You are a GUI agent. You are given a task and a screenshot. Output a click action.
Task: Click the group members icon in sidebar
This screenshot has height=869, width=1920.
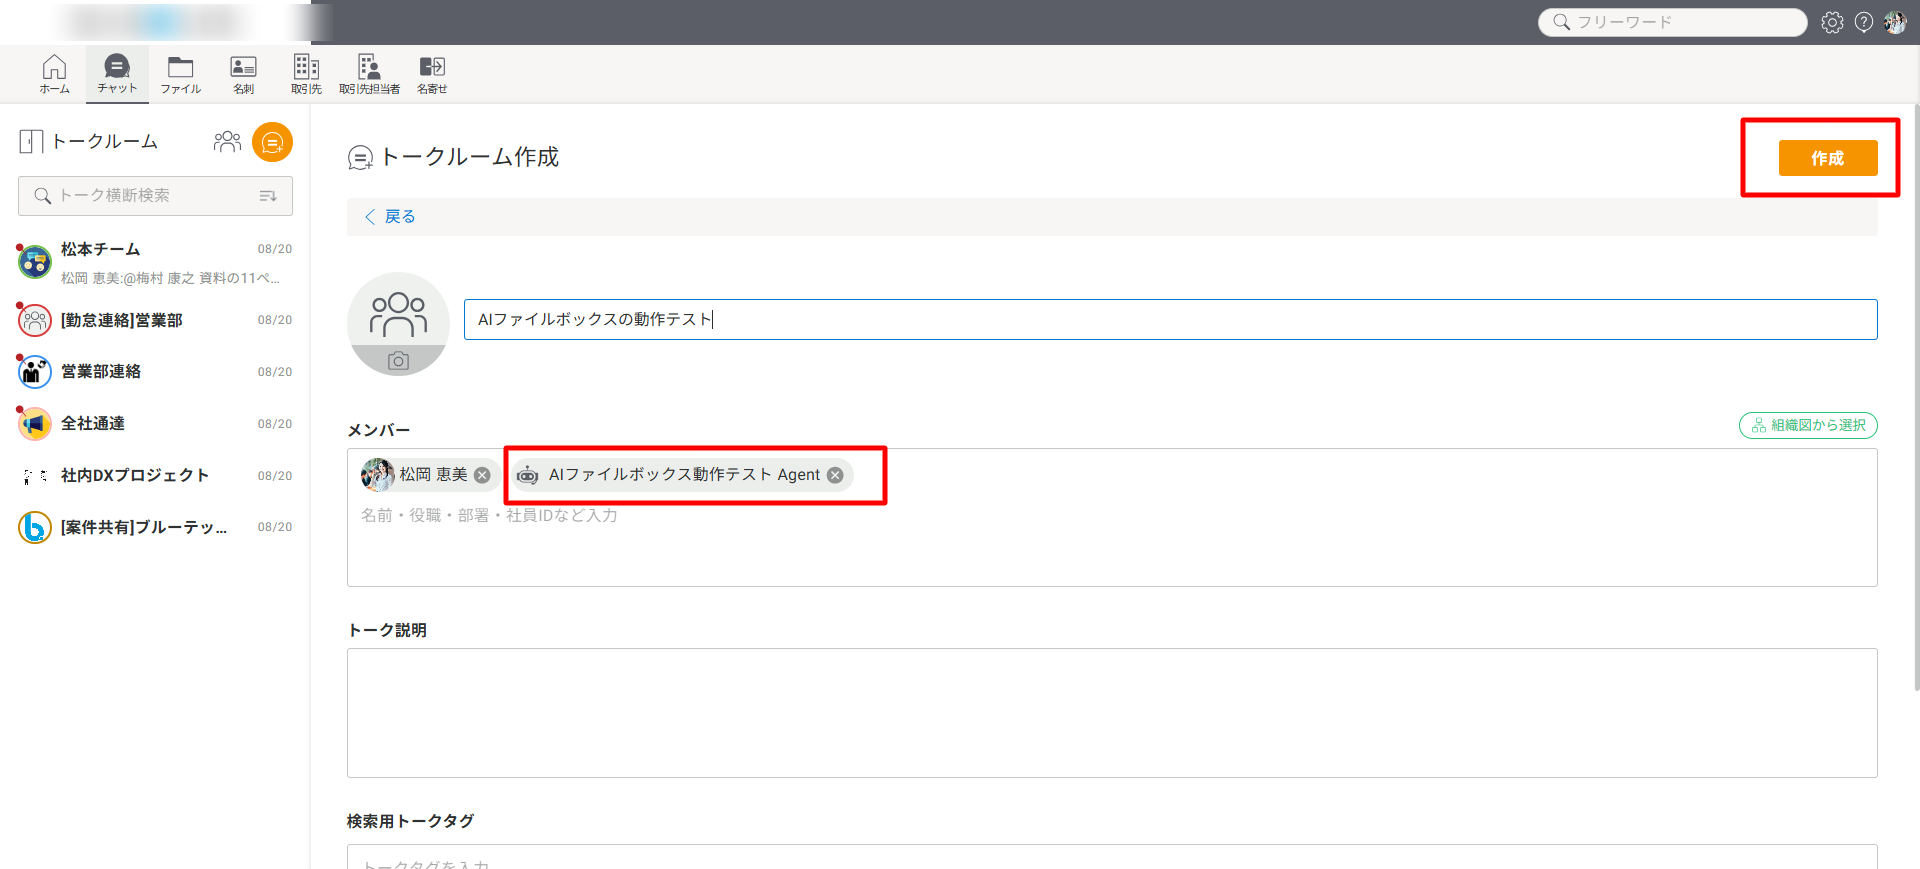tap(227, 142)
